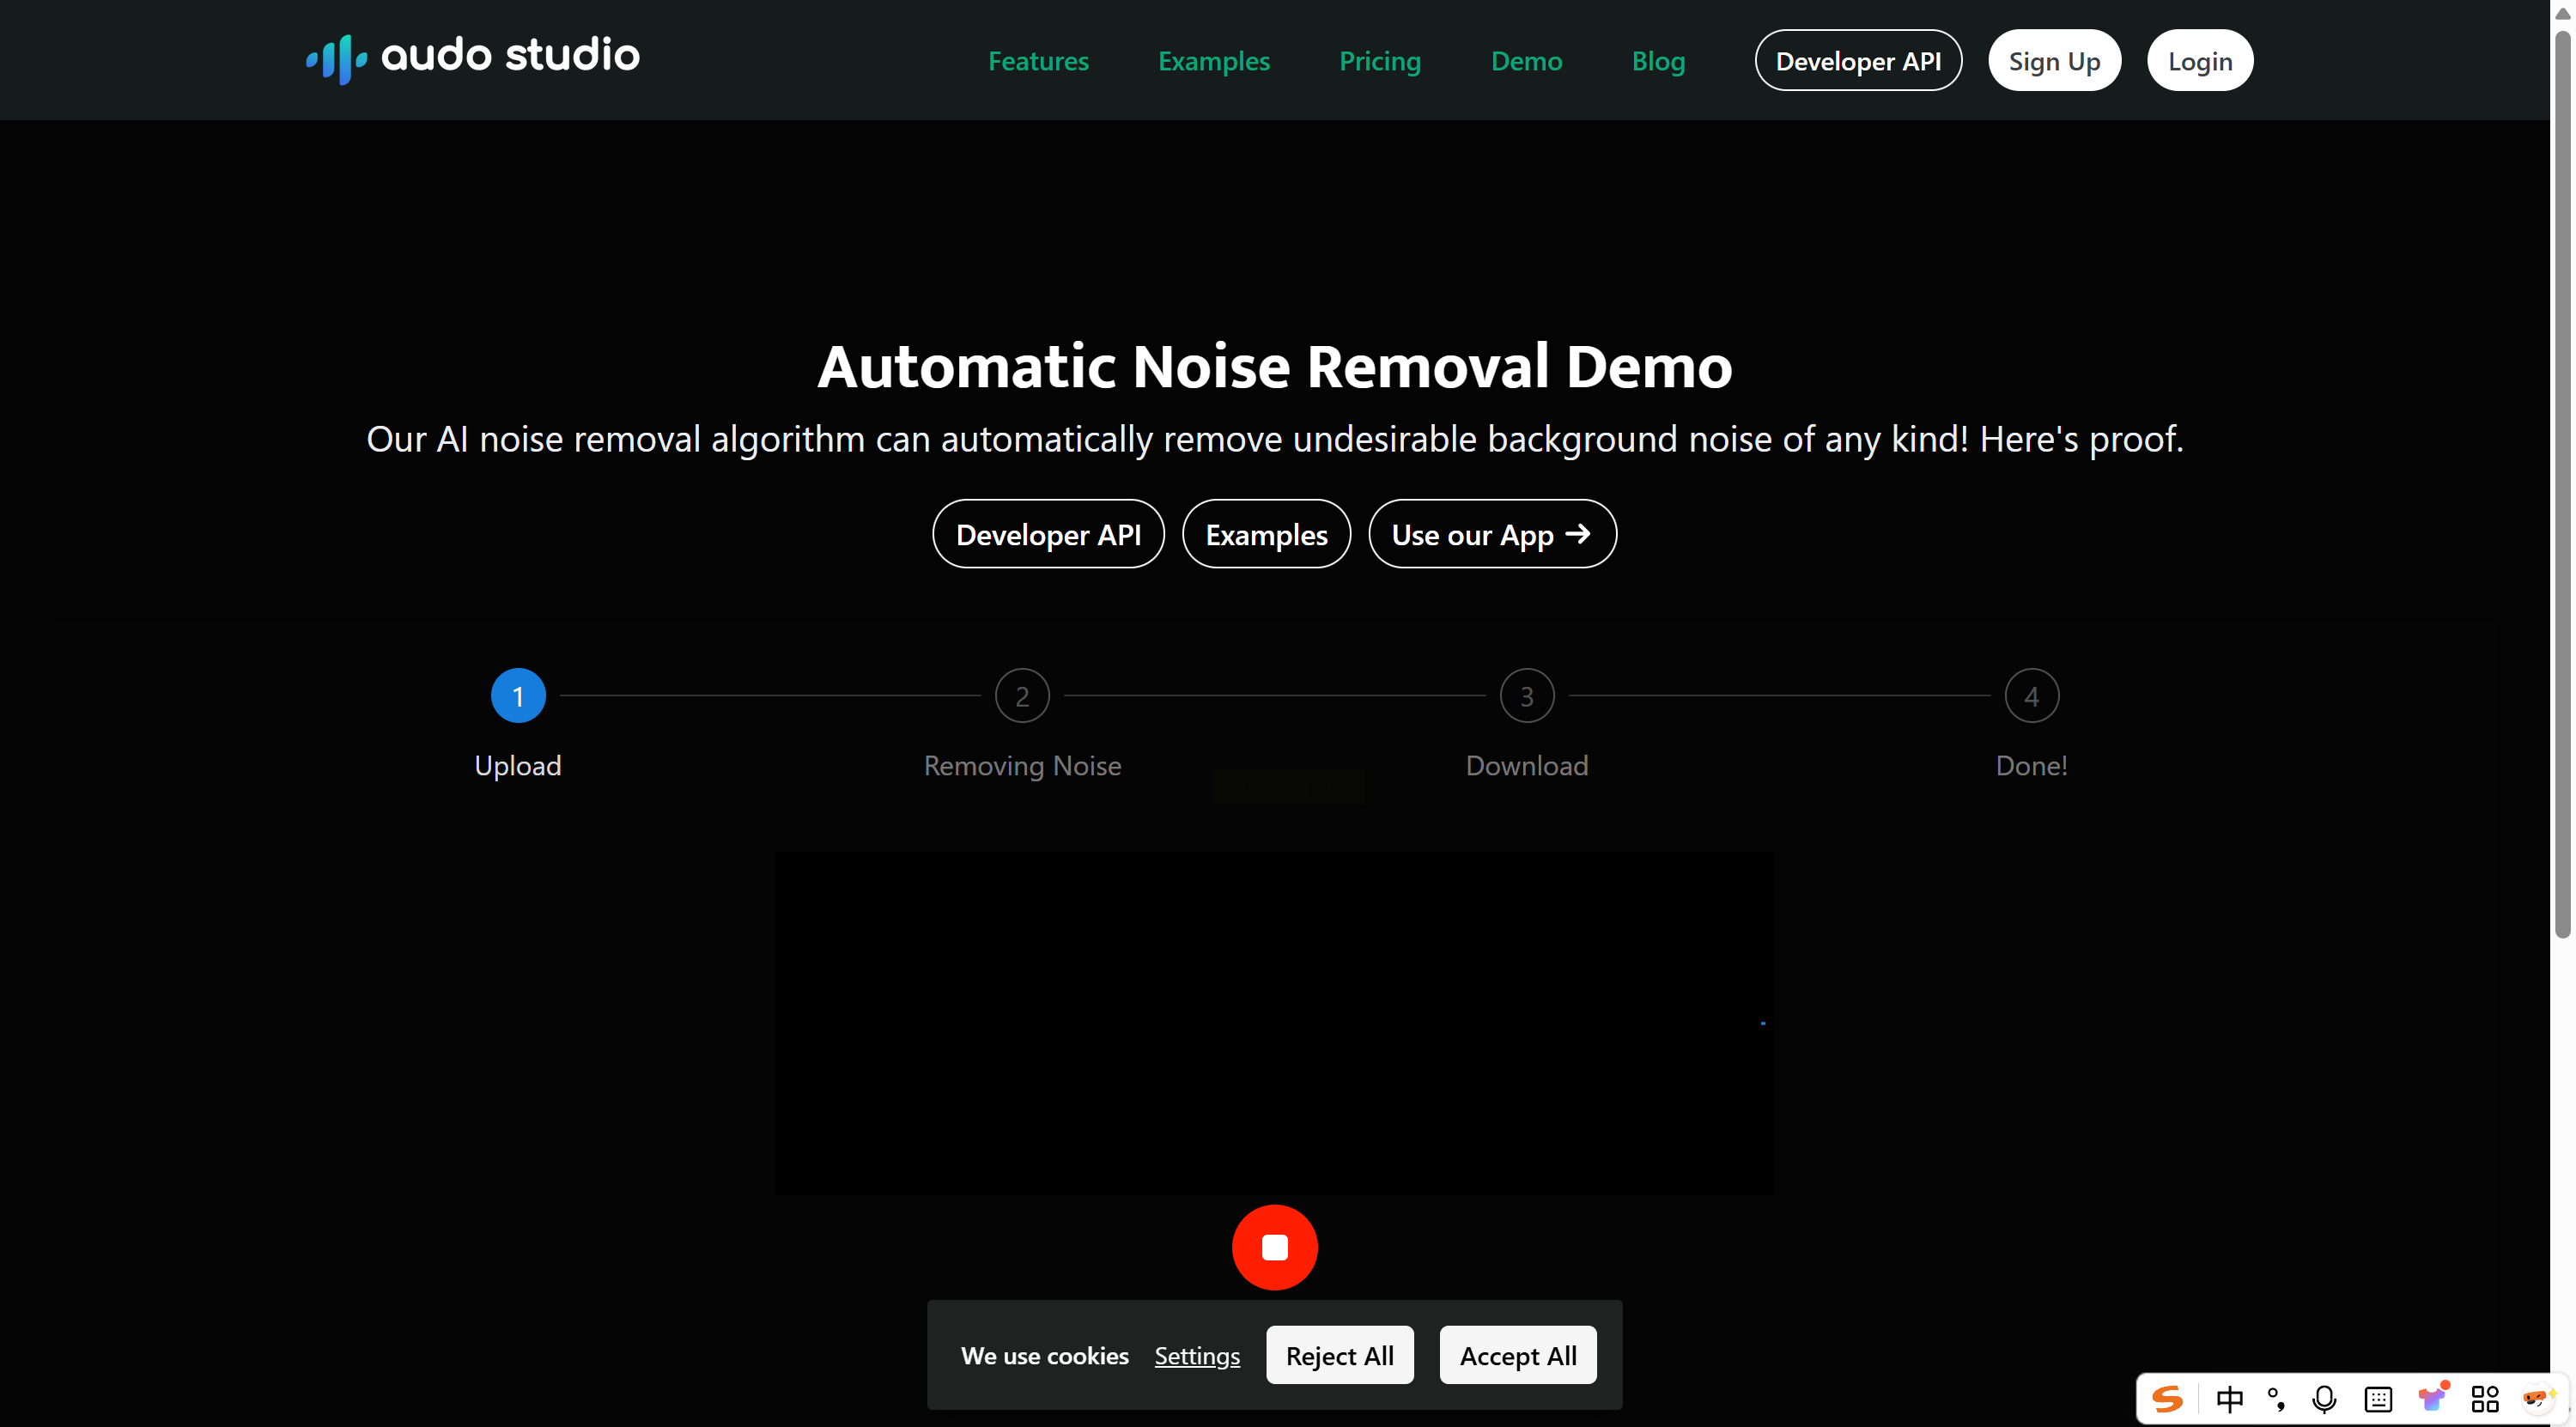2576x1427 pixels.
Task: Click the audo studio logo
Action: [x=472, y=58]
